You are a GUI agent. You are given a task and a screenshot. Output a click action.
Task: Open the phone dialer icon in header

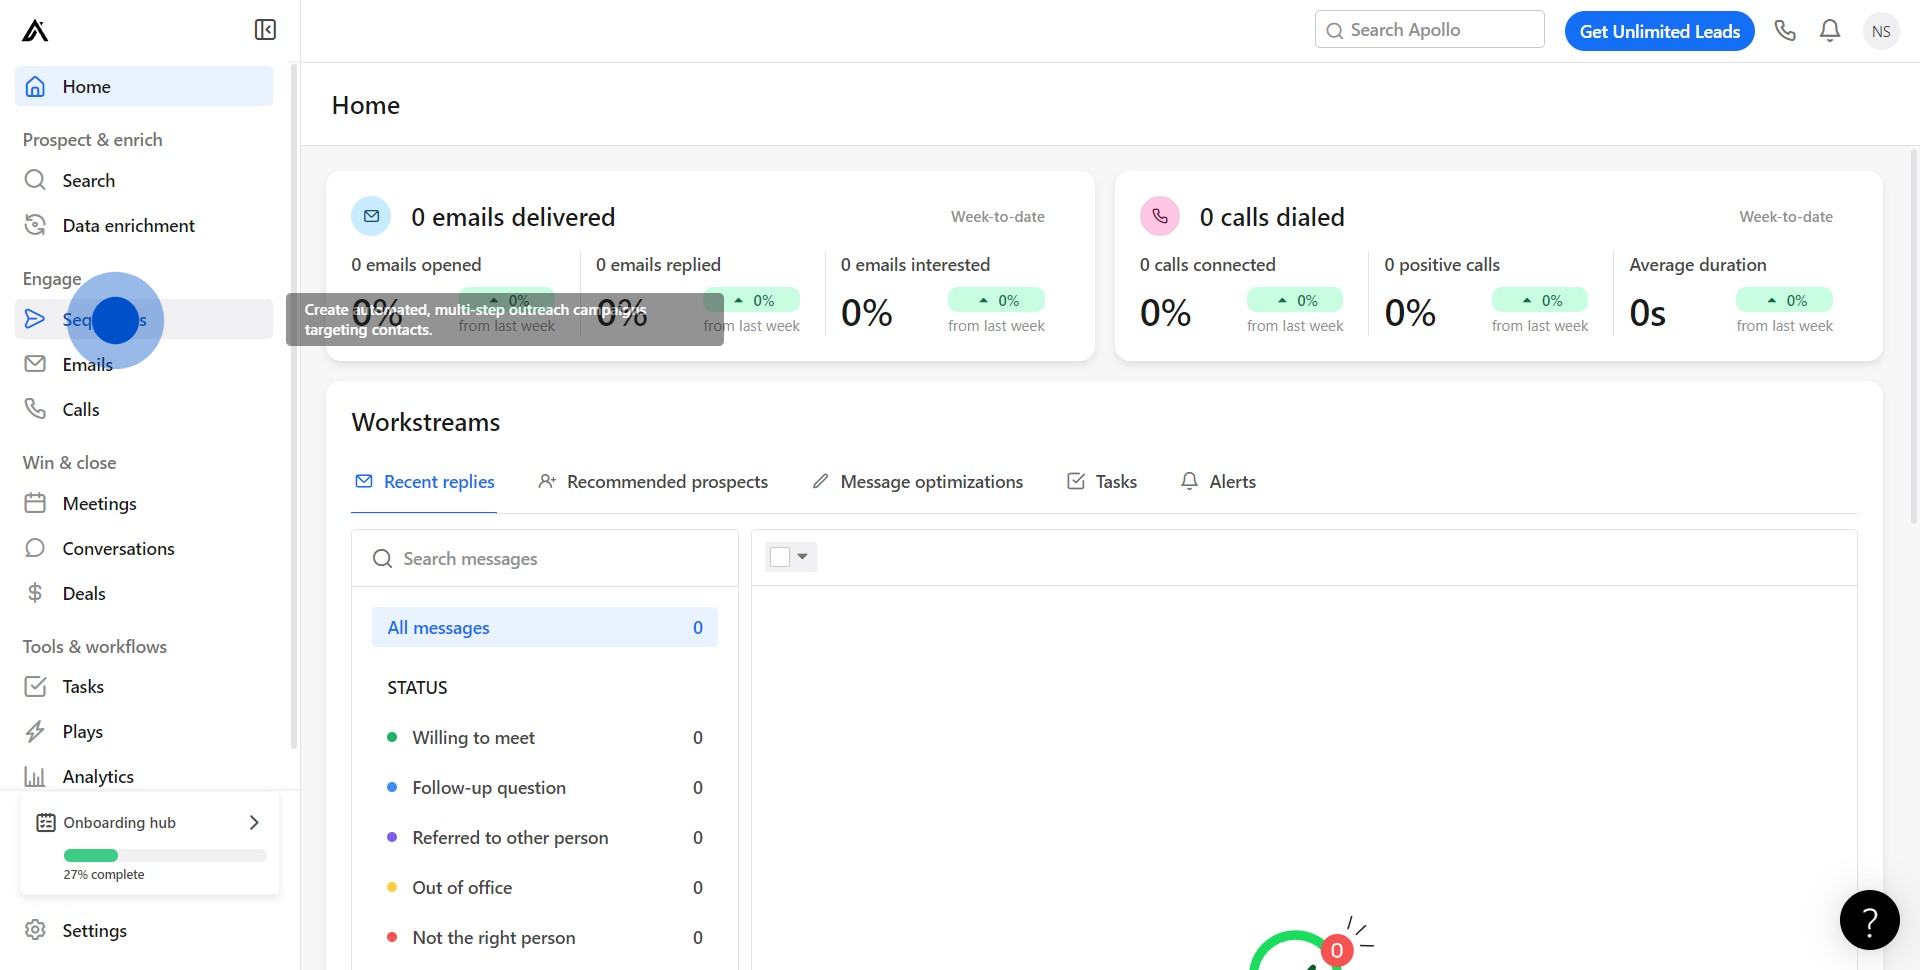click(x=1785, y=31)
